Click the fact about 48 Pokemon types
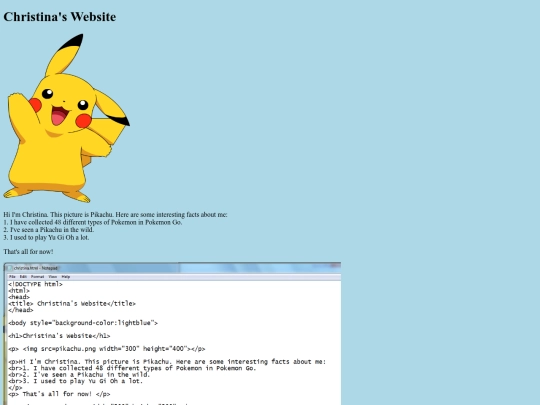The image size is (540, 405). tap(93, 222)
